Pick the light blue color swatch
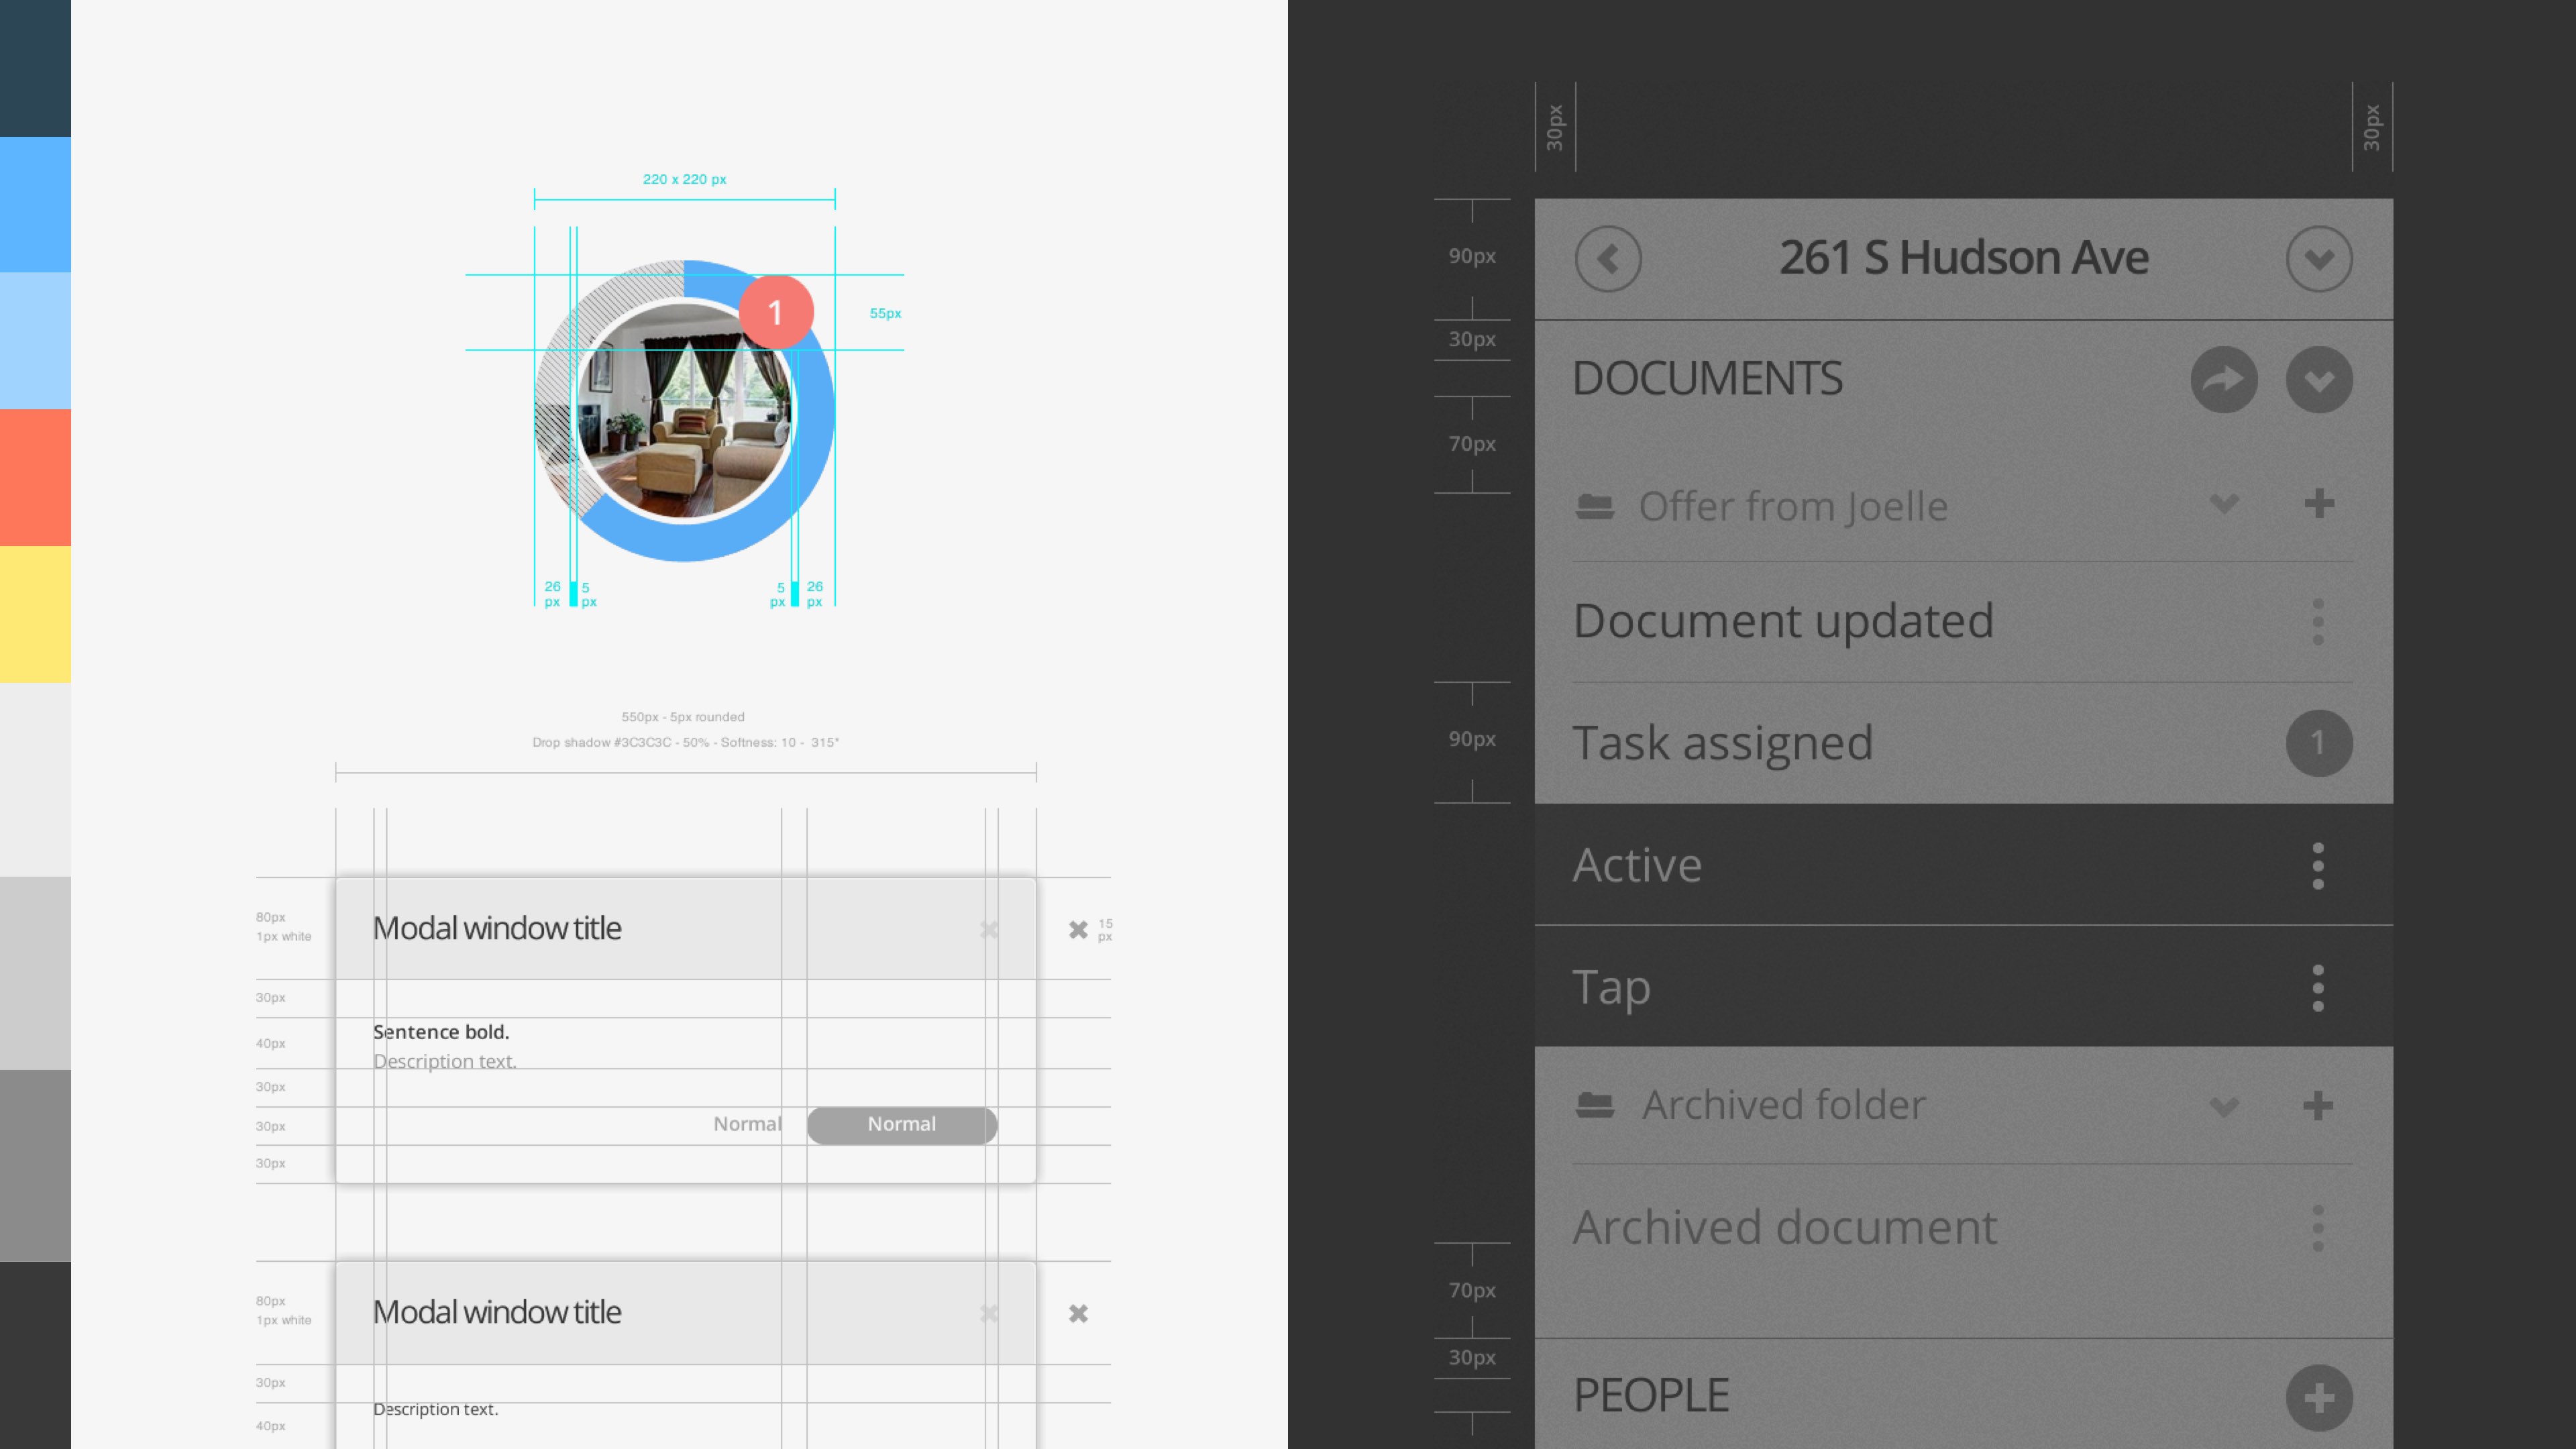 [35, 341]
